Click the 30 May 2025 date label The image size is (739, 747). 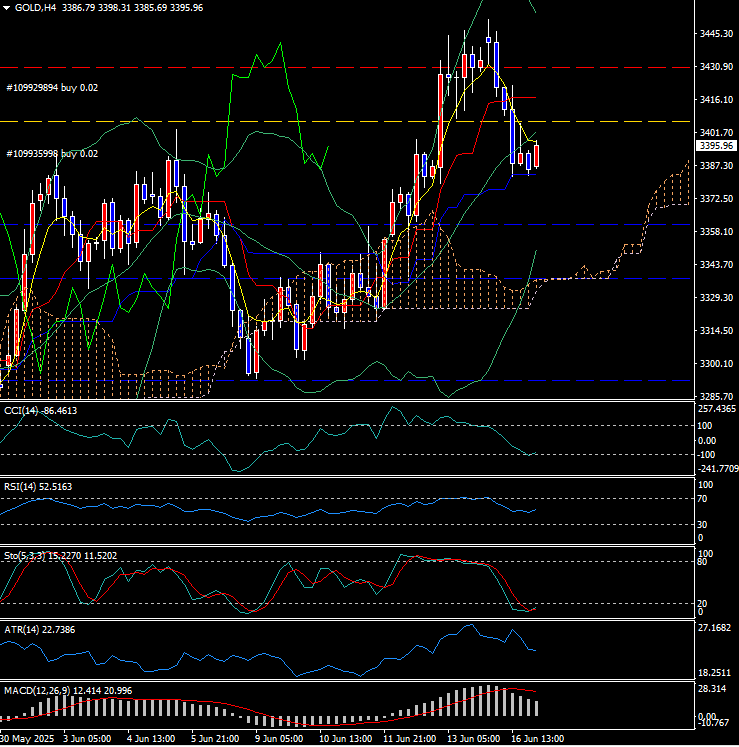(x=27, y=738)
